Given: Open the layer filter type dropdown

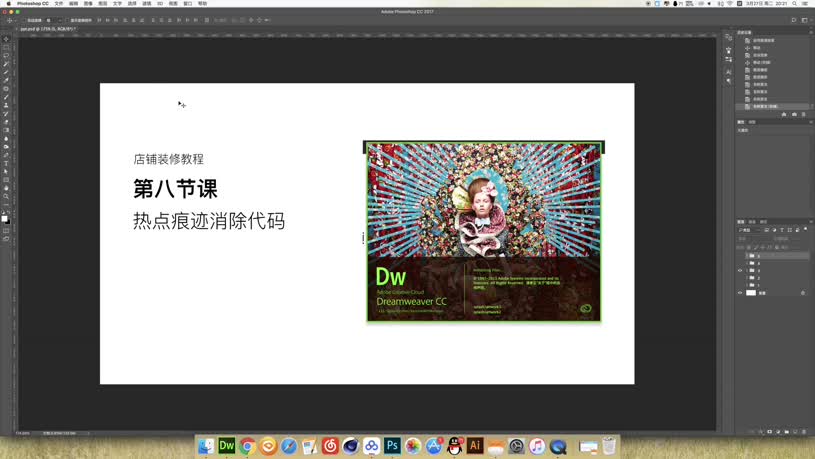Looking at the screenshot, I should [x=750, y=230].
